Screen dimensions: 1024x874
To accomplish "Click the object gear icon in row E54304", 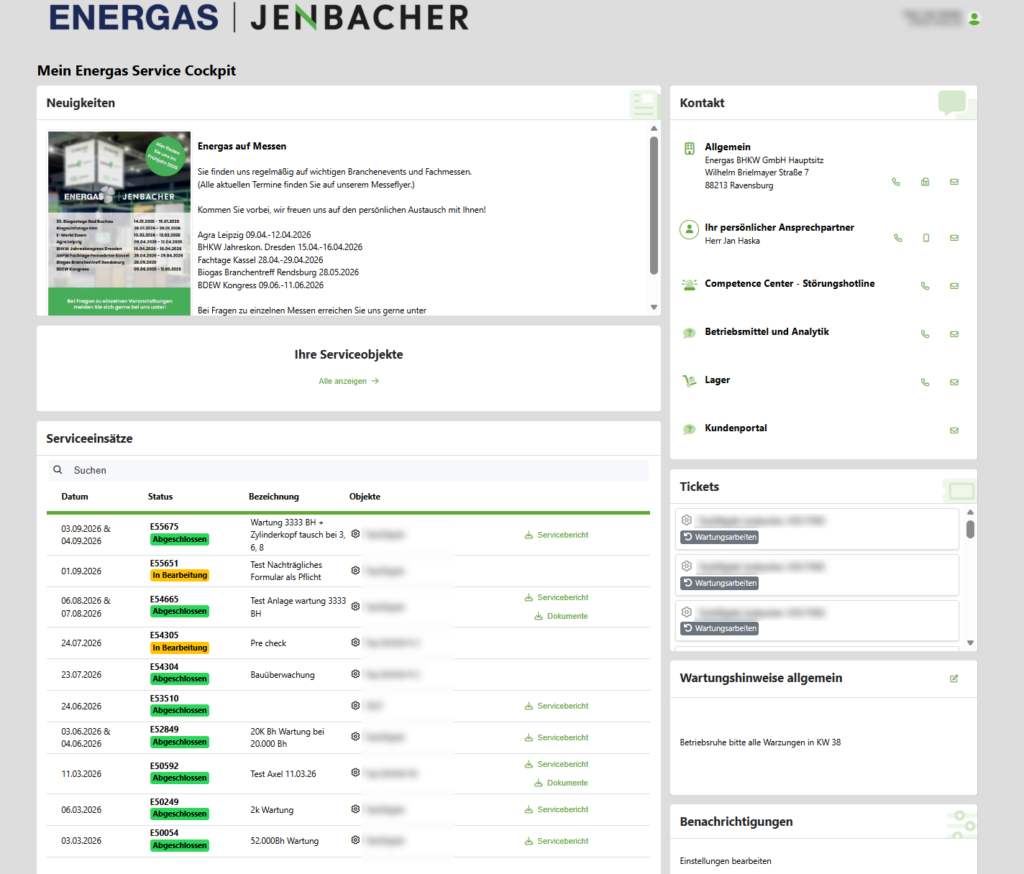I will point(355,673).
